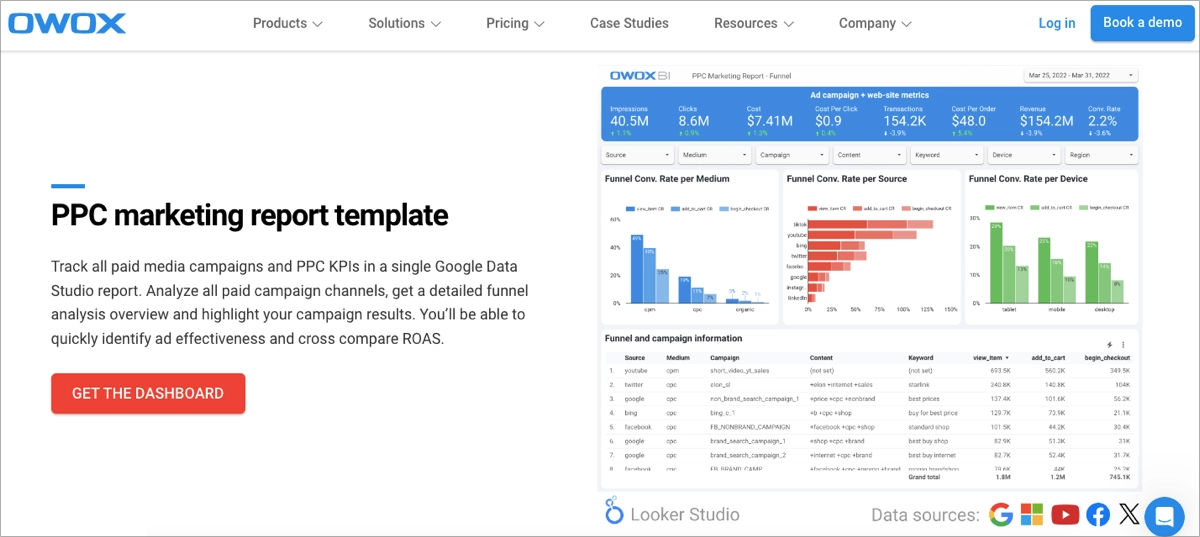The height and width of the screenshot is (537, 1200).
Task: Click the 'starlink' keyword cell
Action: (x=920, y=384)
